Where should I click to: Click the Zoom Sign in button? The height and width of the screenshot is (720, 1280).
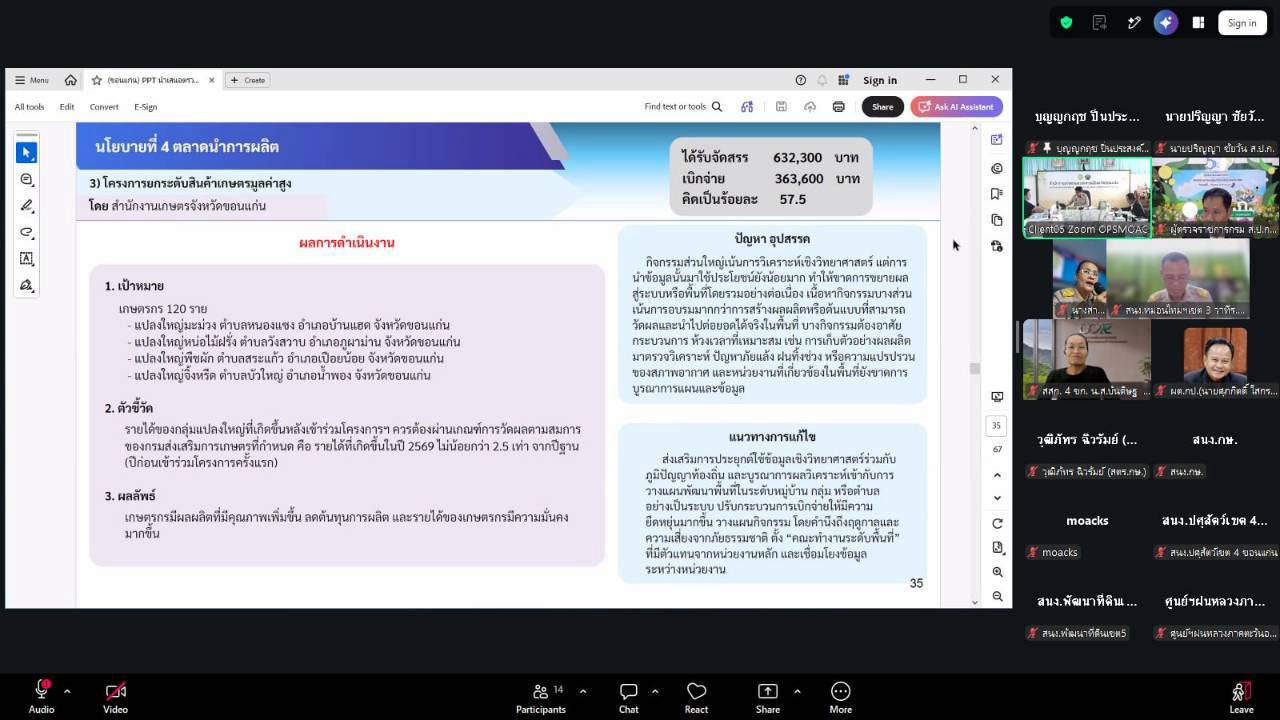pyautogui.click(x=1242, y=23)
